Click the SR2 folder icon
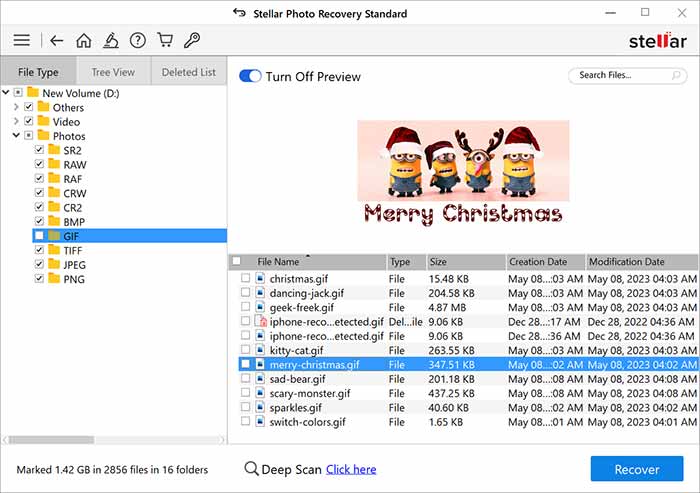 point(54,150)
